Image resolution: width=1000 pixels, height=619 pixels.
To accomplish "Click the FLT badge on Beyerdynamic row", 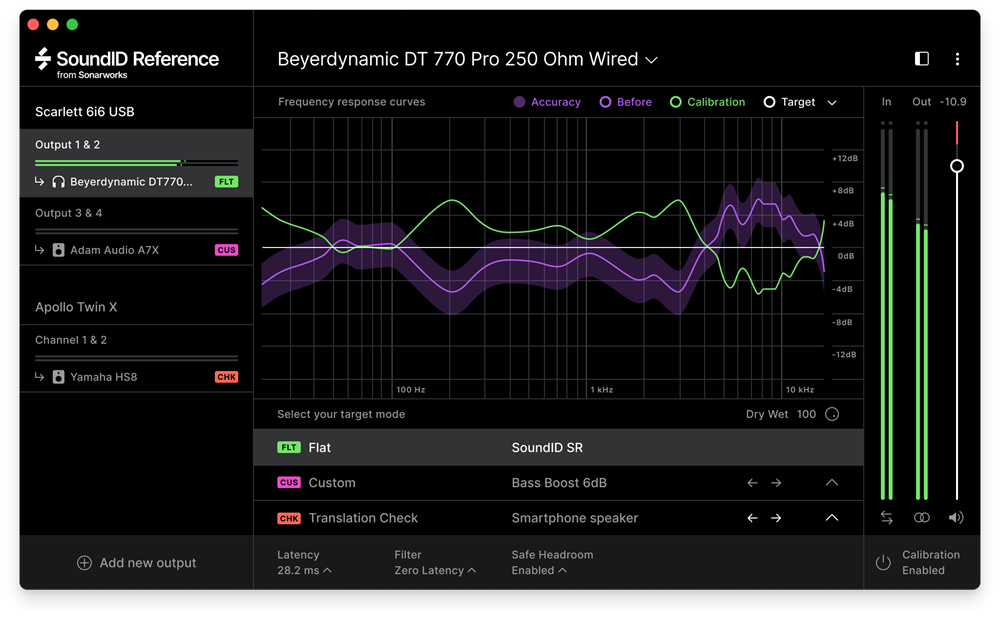I will [226, 182].
